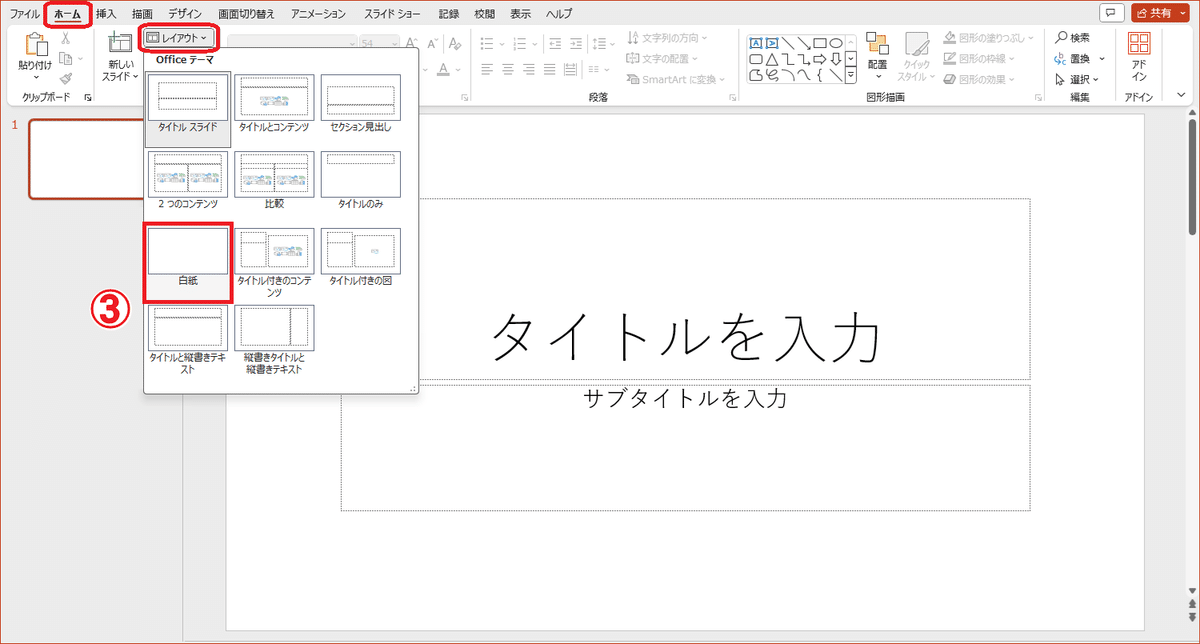Pick the rectangle shape in gallery
This screenshot has width=1200, height=644.
[x=820, y=43]
